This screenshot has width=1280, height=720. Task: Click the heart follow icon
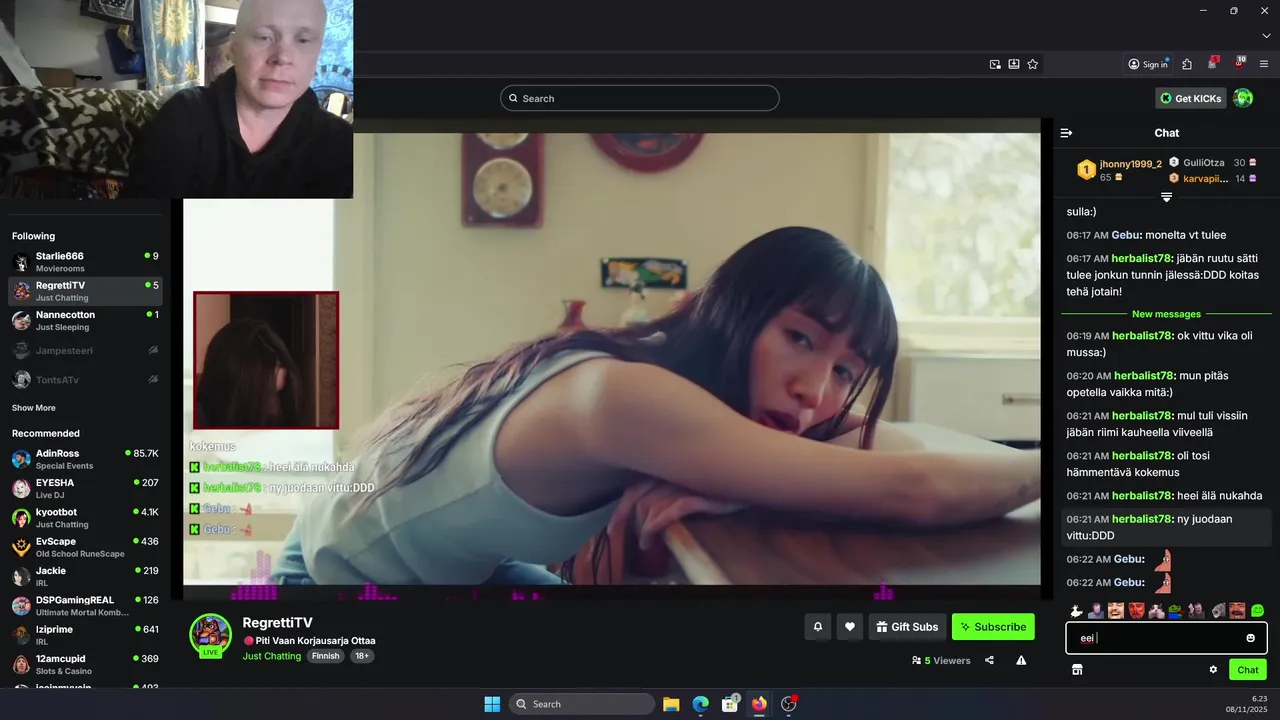[850, 627]
